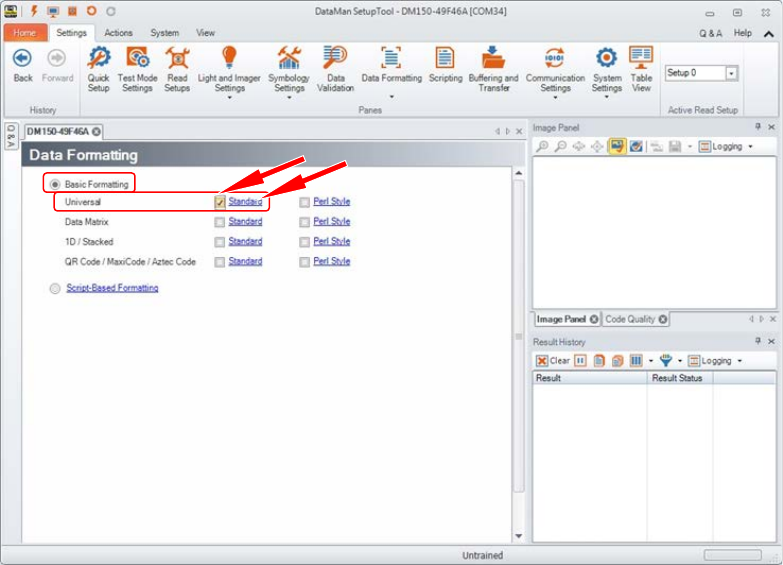The image size is (783, 565).
Task: Expand Symbology Settings dropdown arrow
Action: pyautogui.click(x=289, y=98)
